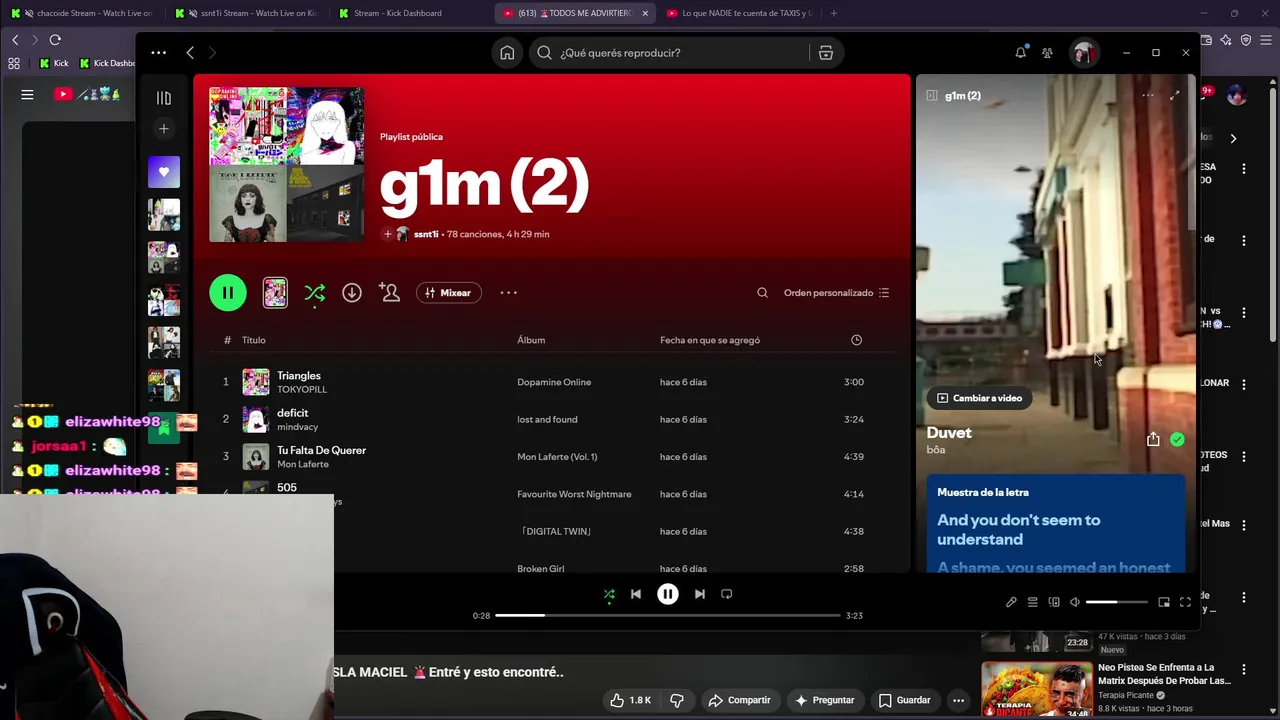
Task: Expand Now Playing view arrows icon
Action: click(1175, 96)
